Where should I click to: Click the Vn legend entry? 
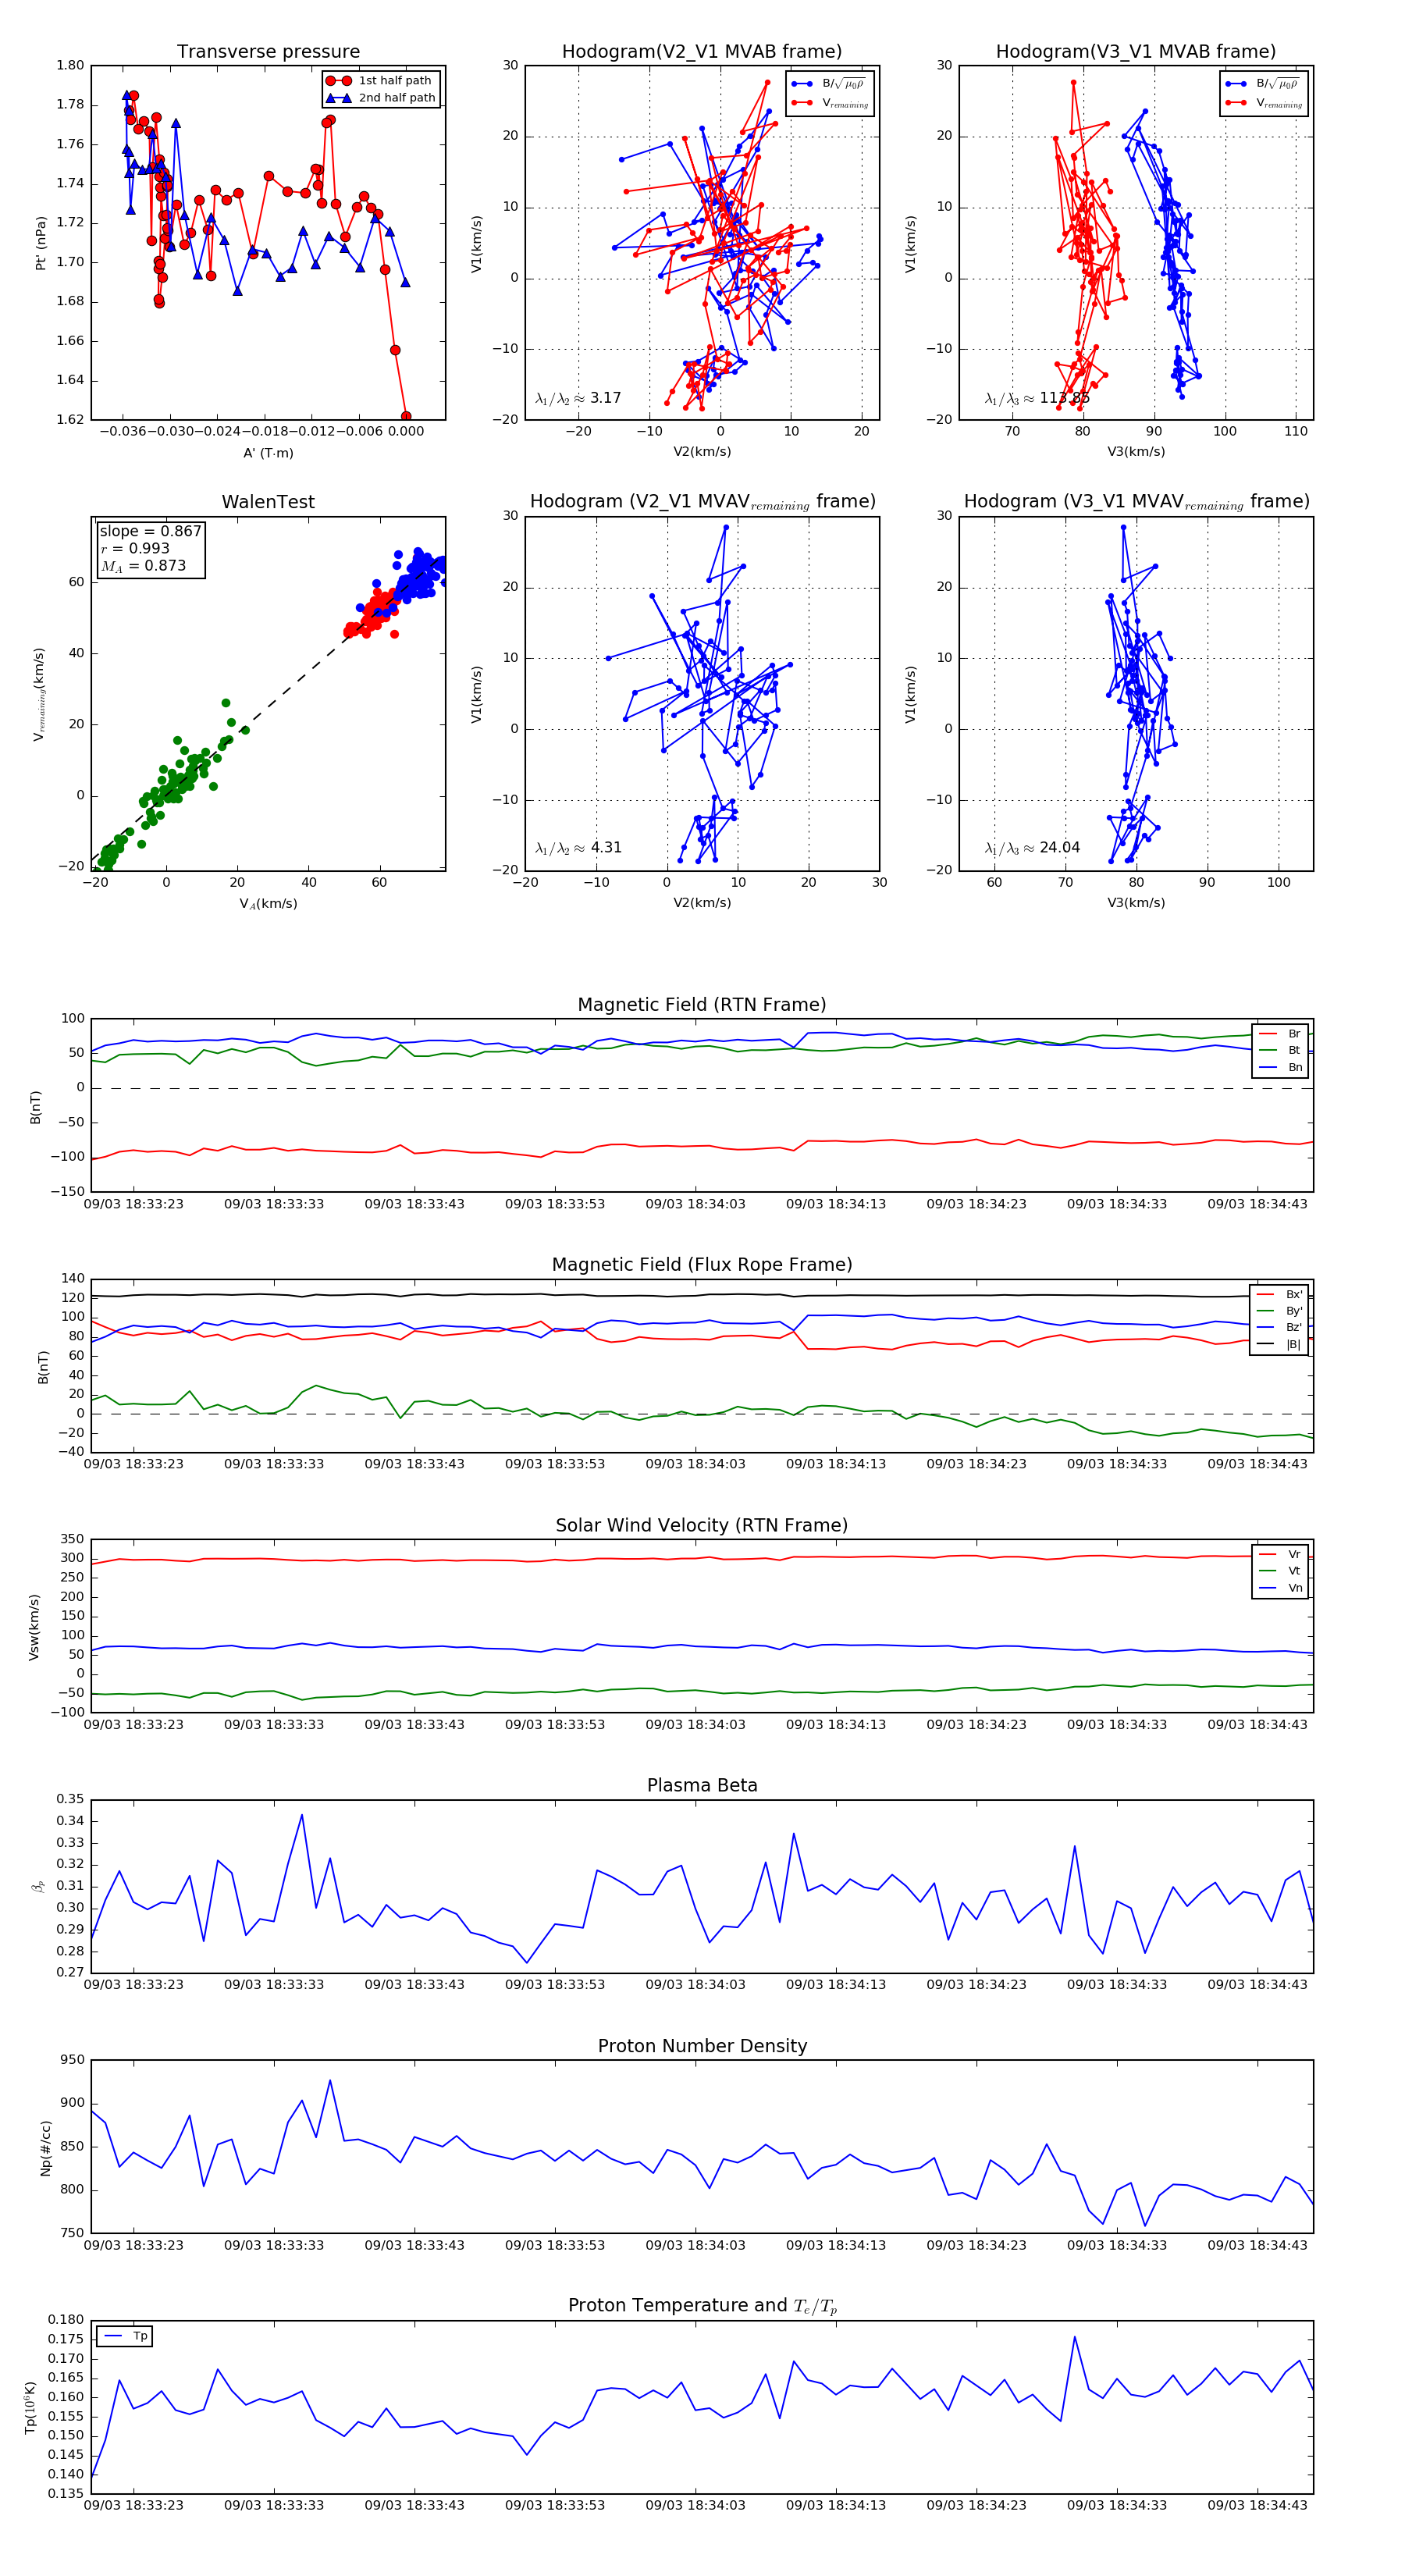click(x=1280, y=1588)
